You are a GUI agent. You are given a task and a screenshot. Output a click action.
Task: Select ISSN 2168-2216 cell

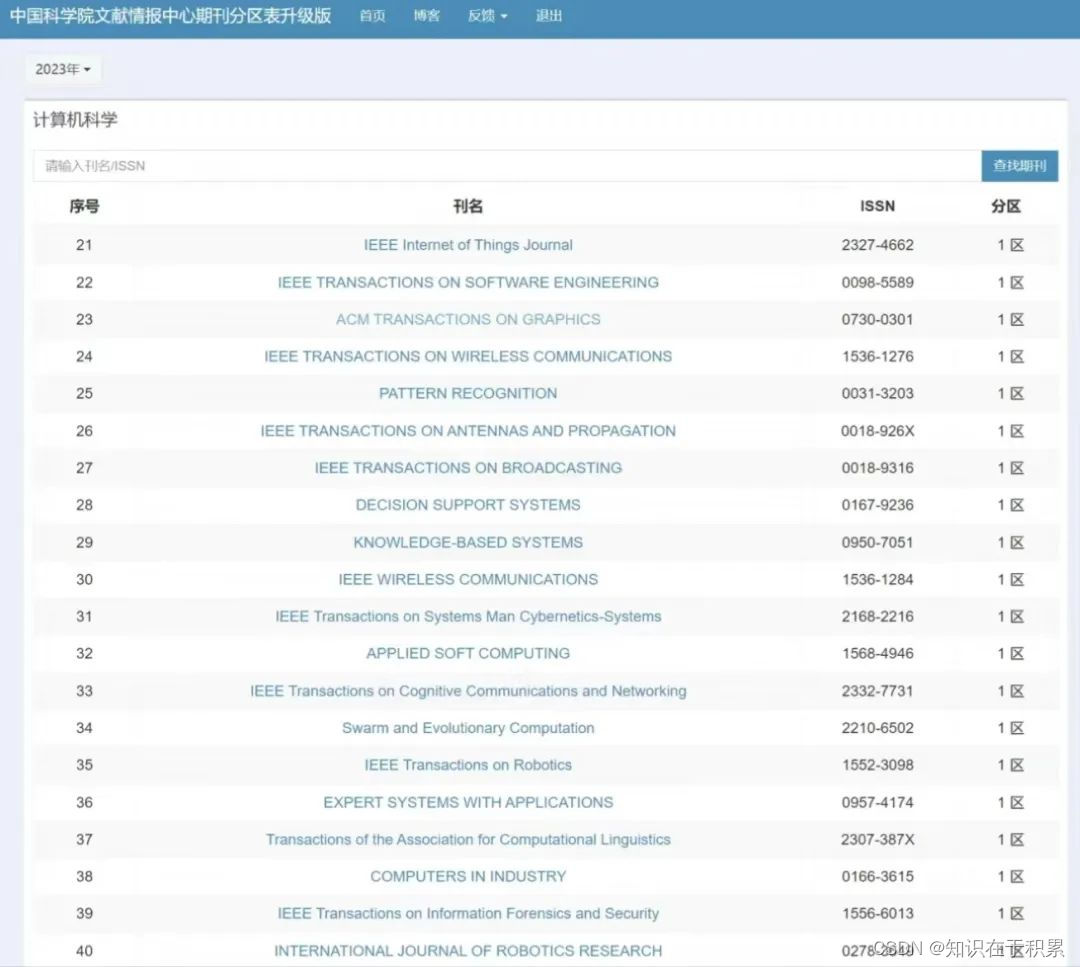(x=878, y=616)
